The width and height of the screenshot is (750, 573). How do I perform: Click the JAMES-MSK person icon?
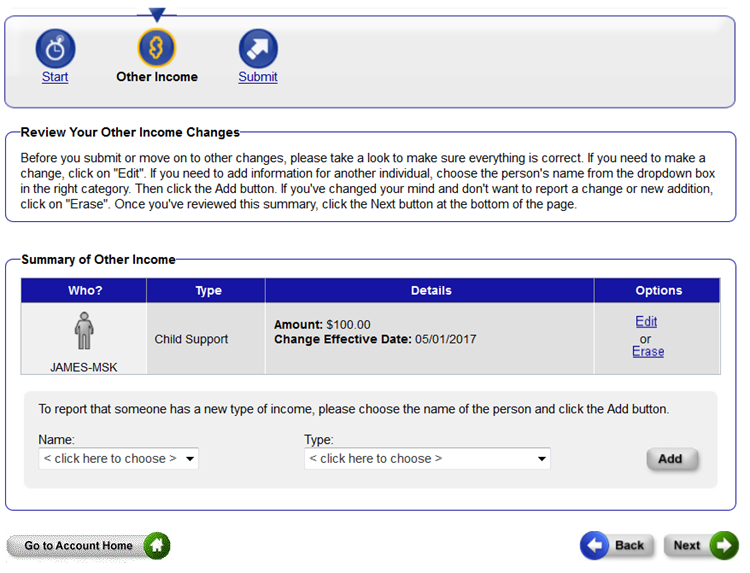coord(84,330)
